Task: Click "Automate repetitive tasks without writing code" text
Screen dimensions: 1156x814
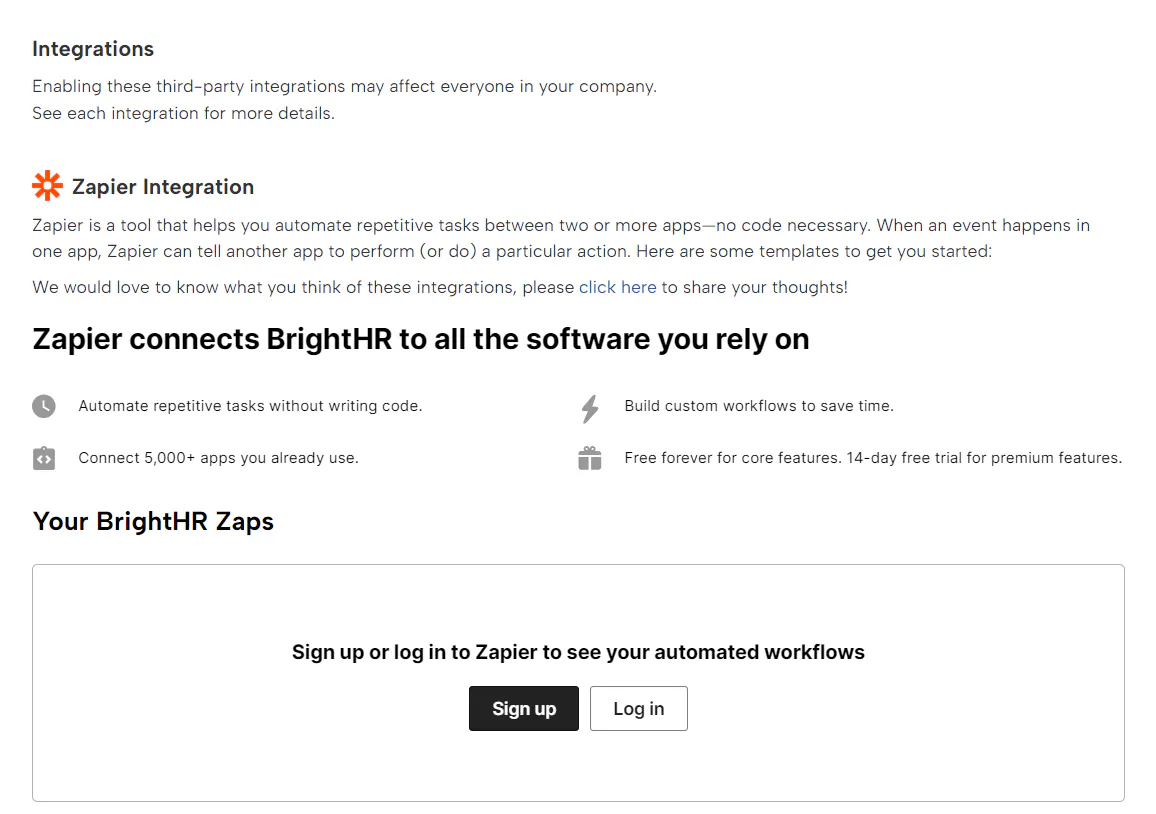Action: (x=250, y=406)
